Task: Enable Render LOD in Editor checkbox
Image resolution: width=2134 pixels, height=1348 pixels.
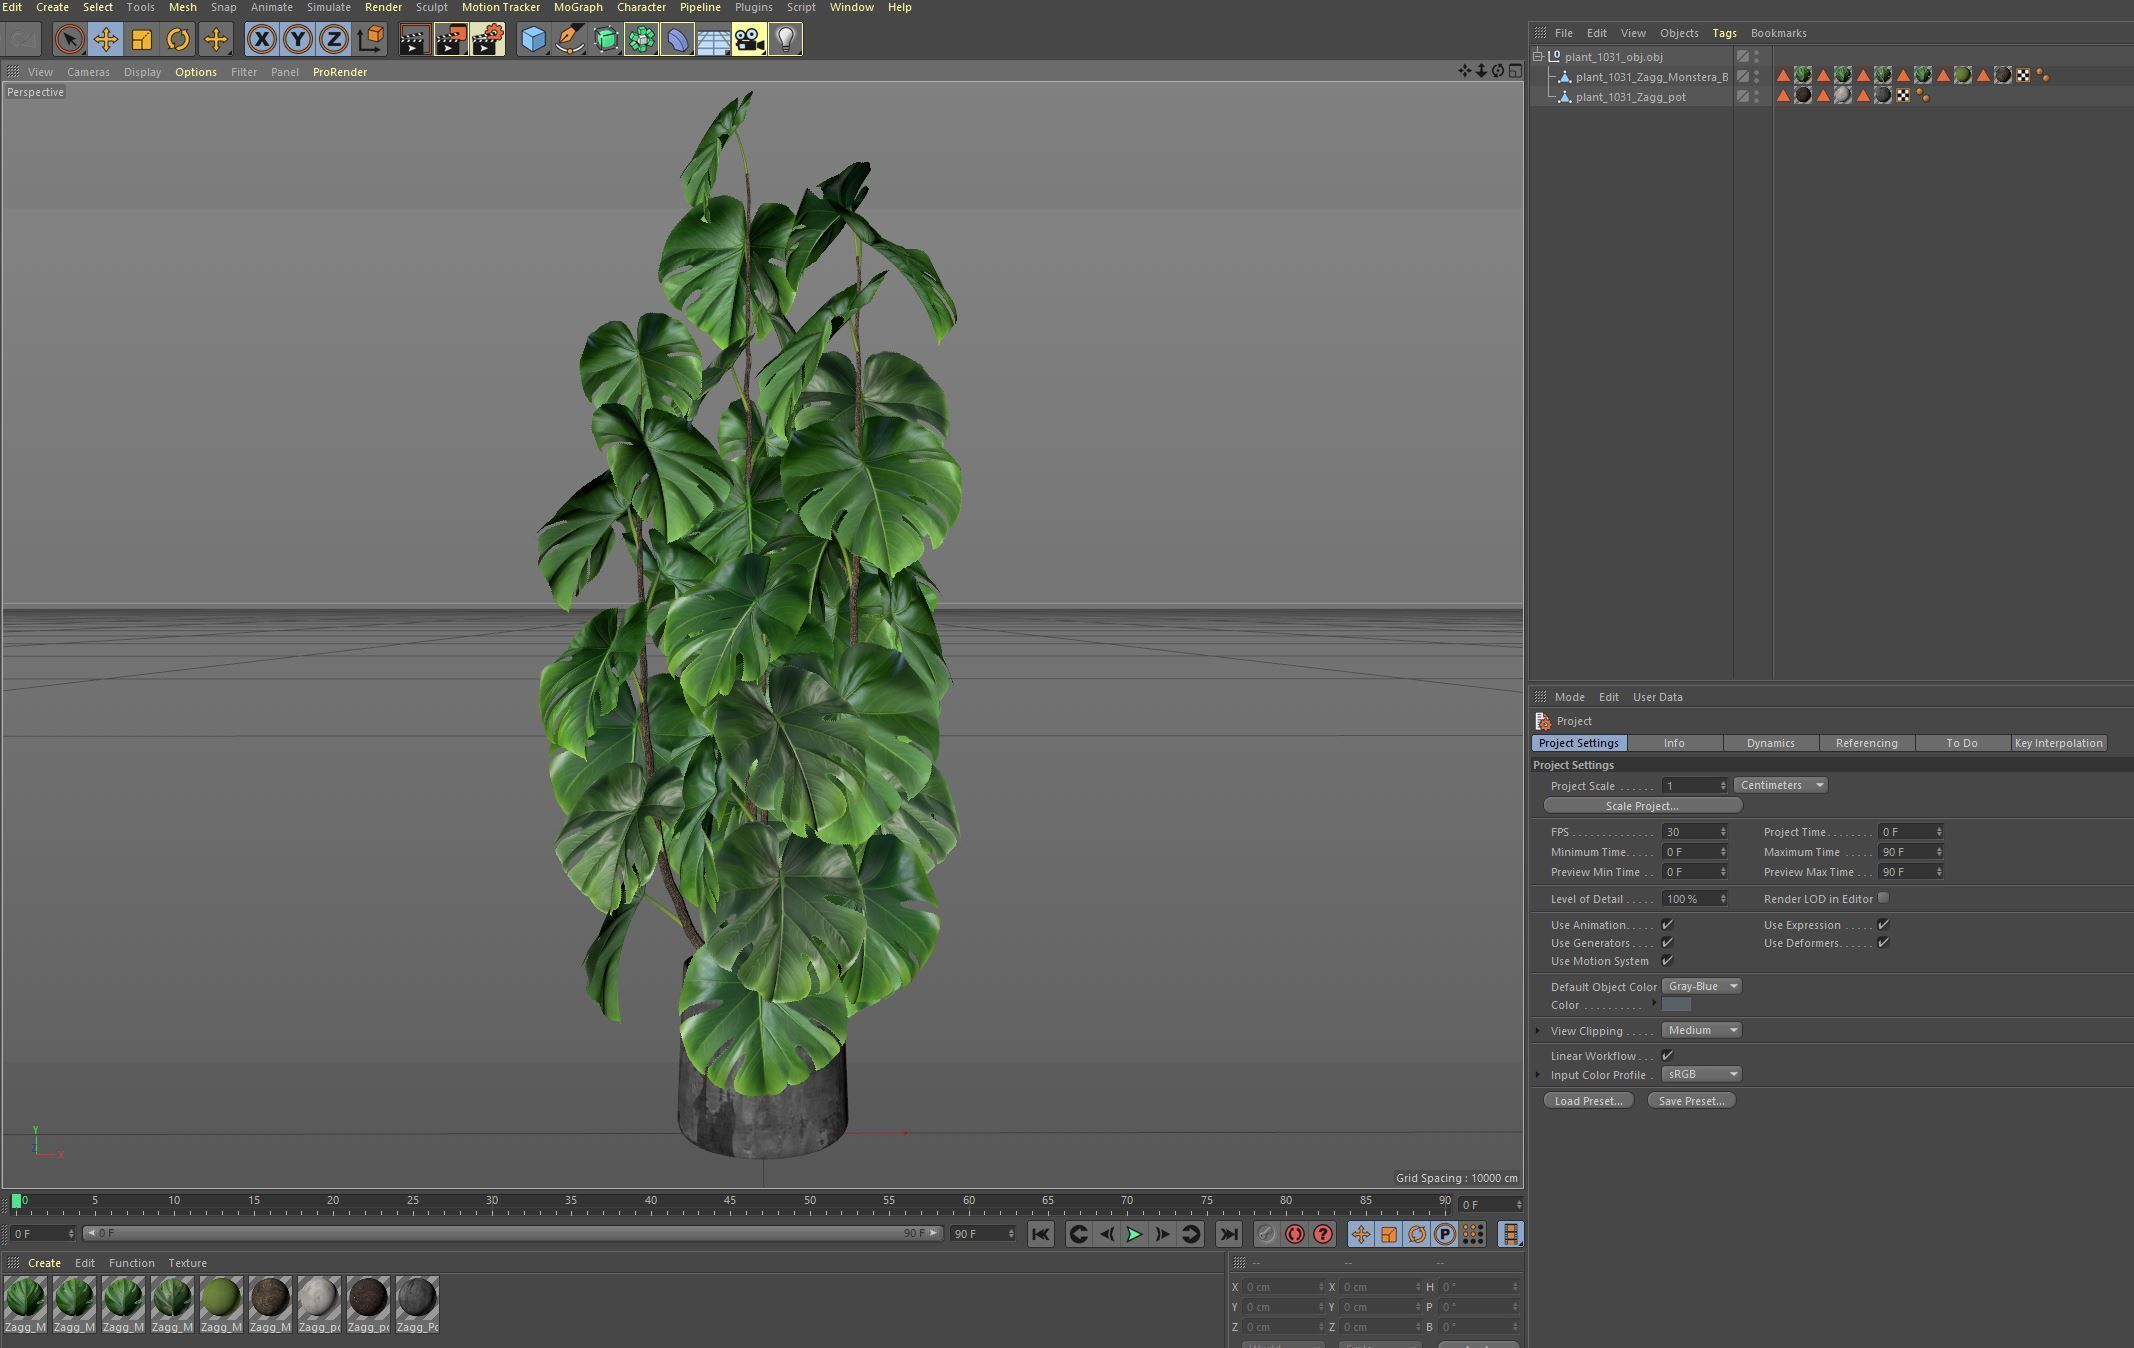Action: click(x=1883, y=898)
